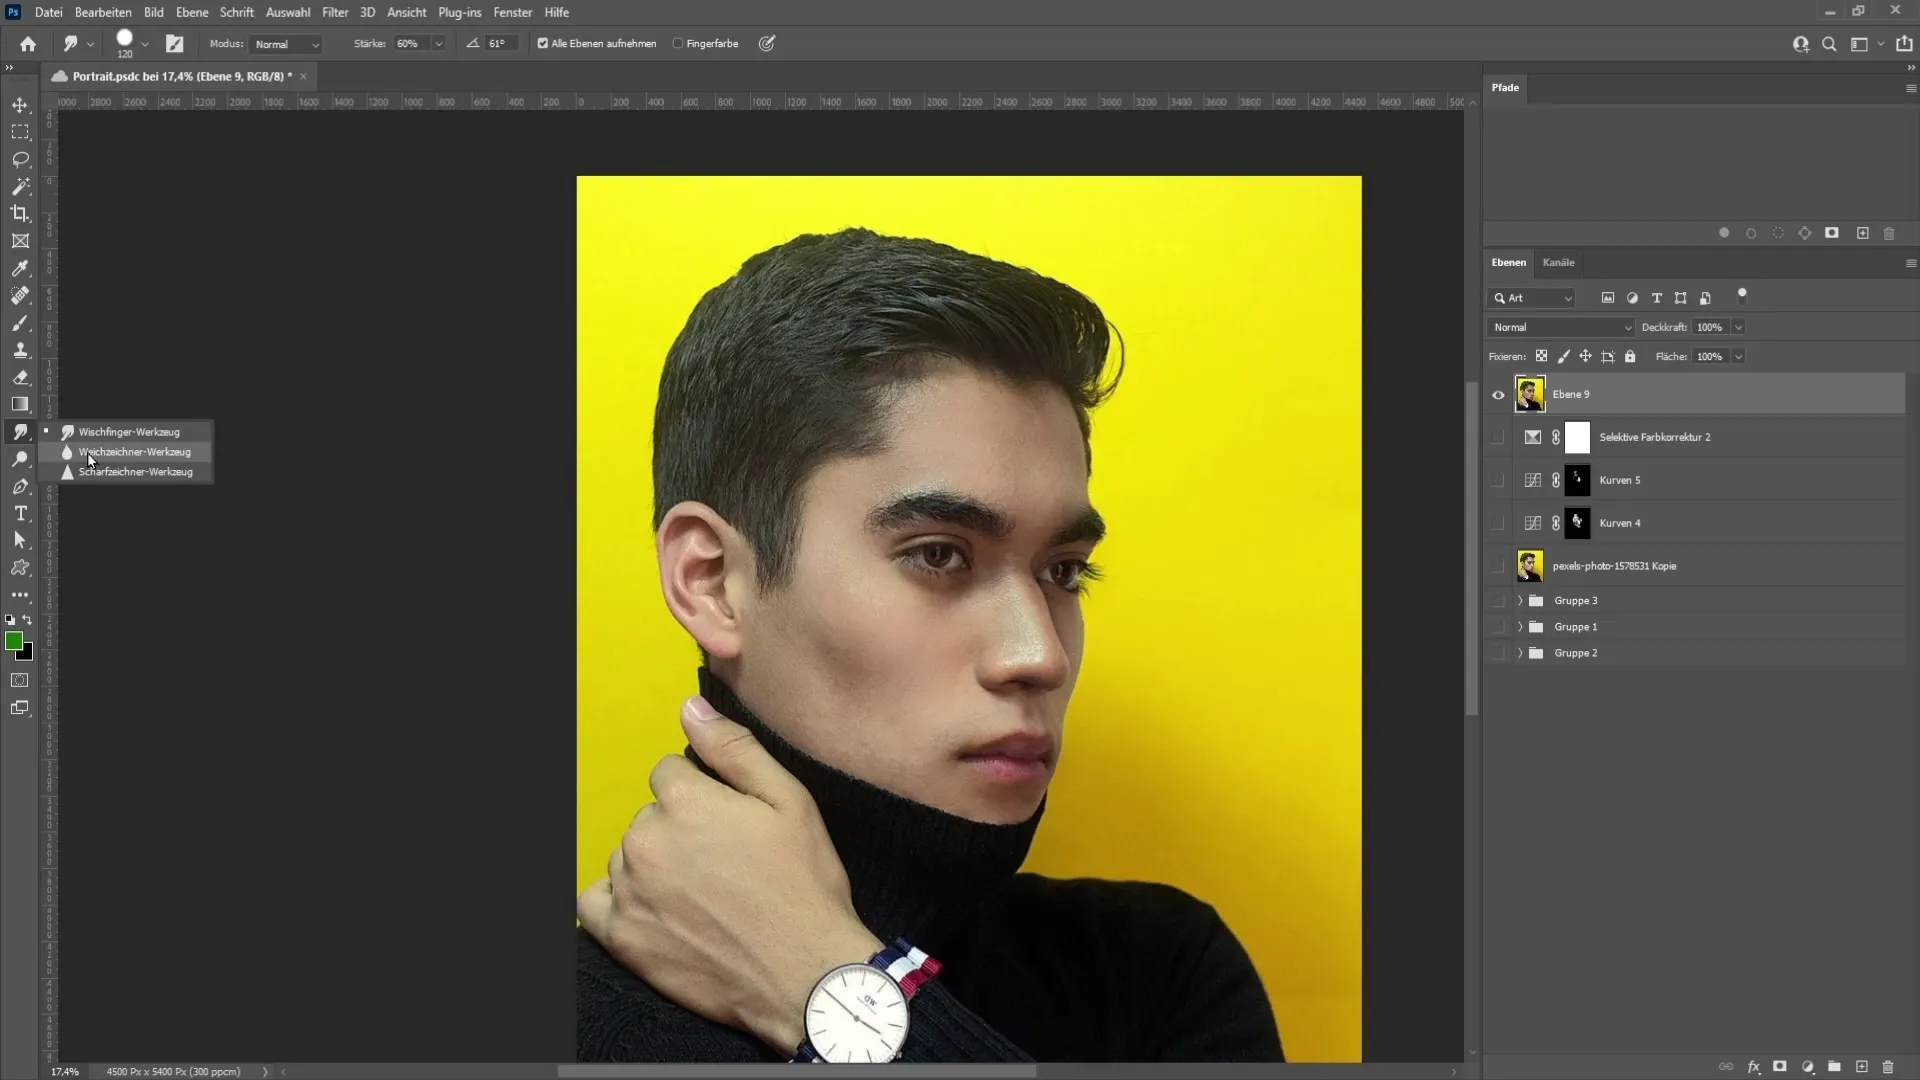
Task: Select the Crop tool in toolbar
Action: [20, 214]
